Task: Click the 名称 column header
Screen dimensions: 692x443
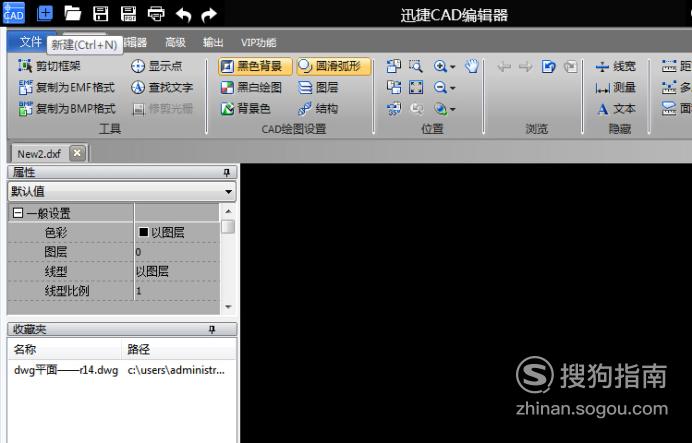Action: 64,349
